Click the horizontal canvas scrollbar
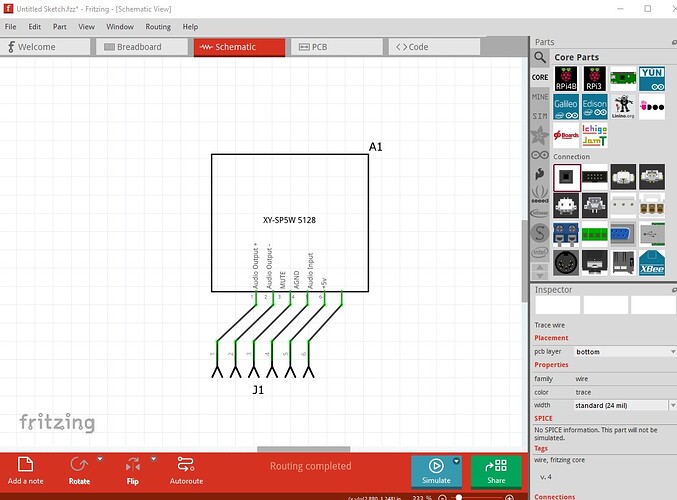Viewport: 677px width, 500px height. click(304, 449)
